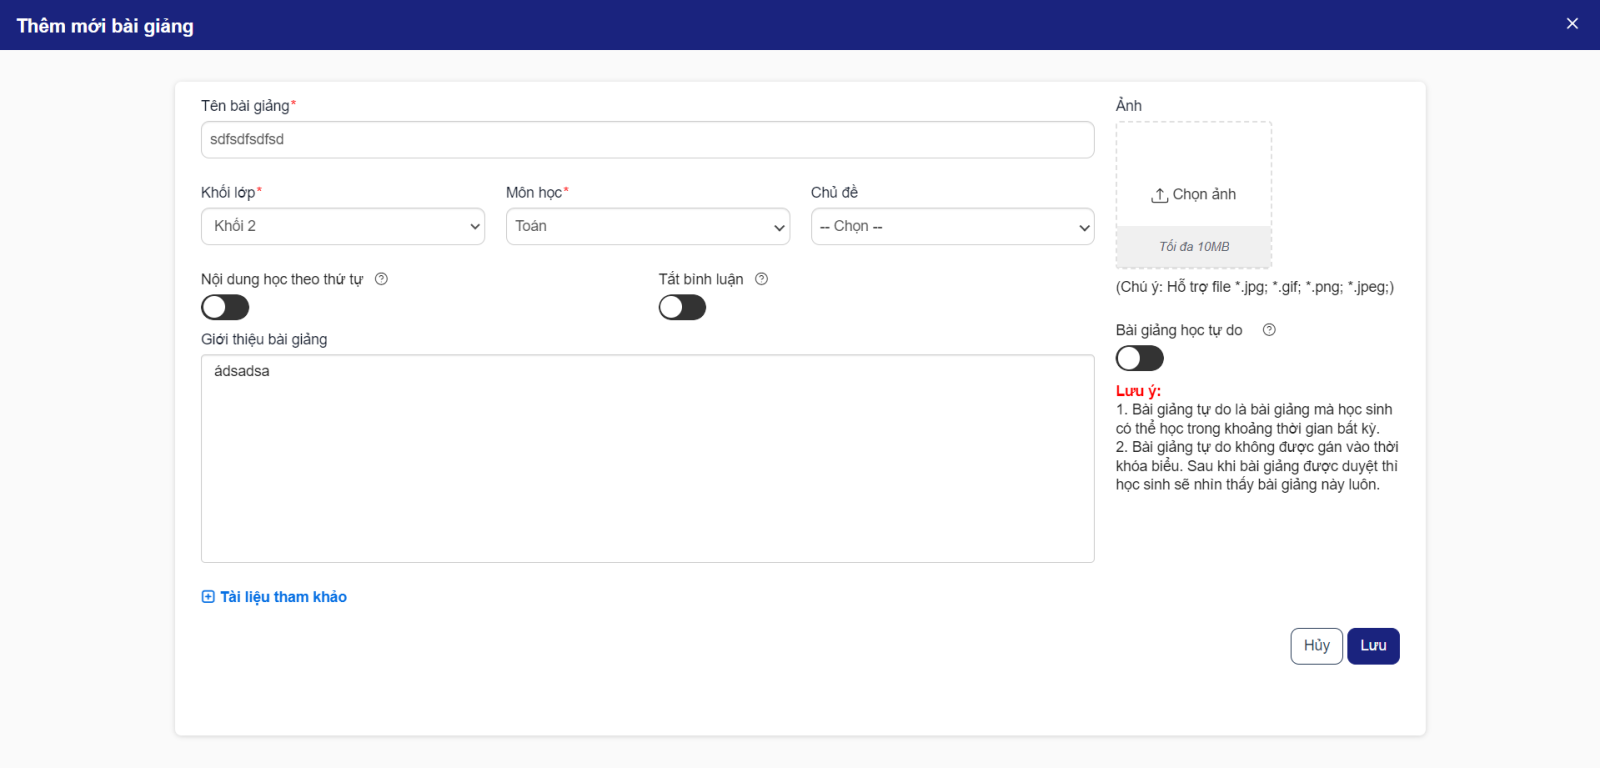Click the Tối đa 10MB strip in upload box
This screenshot has height=768, width=1600.
pos(1194,247)
